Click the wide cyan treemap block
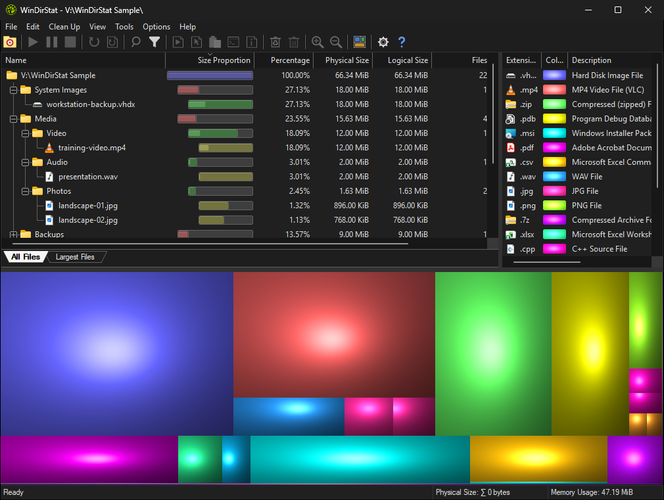Screen dimensions: 664x500 tap(360, 459)
